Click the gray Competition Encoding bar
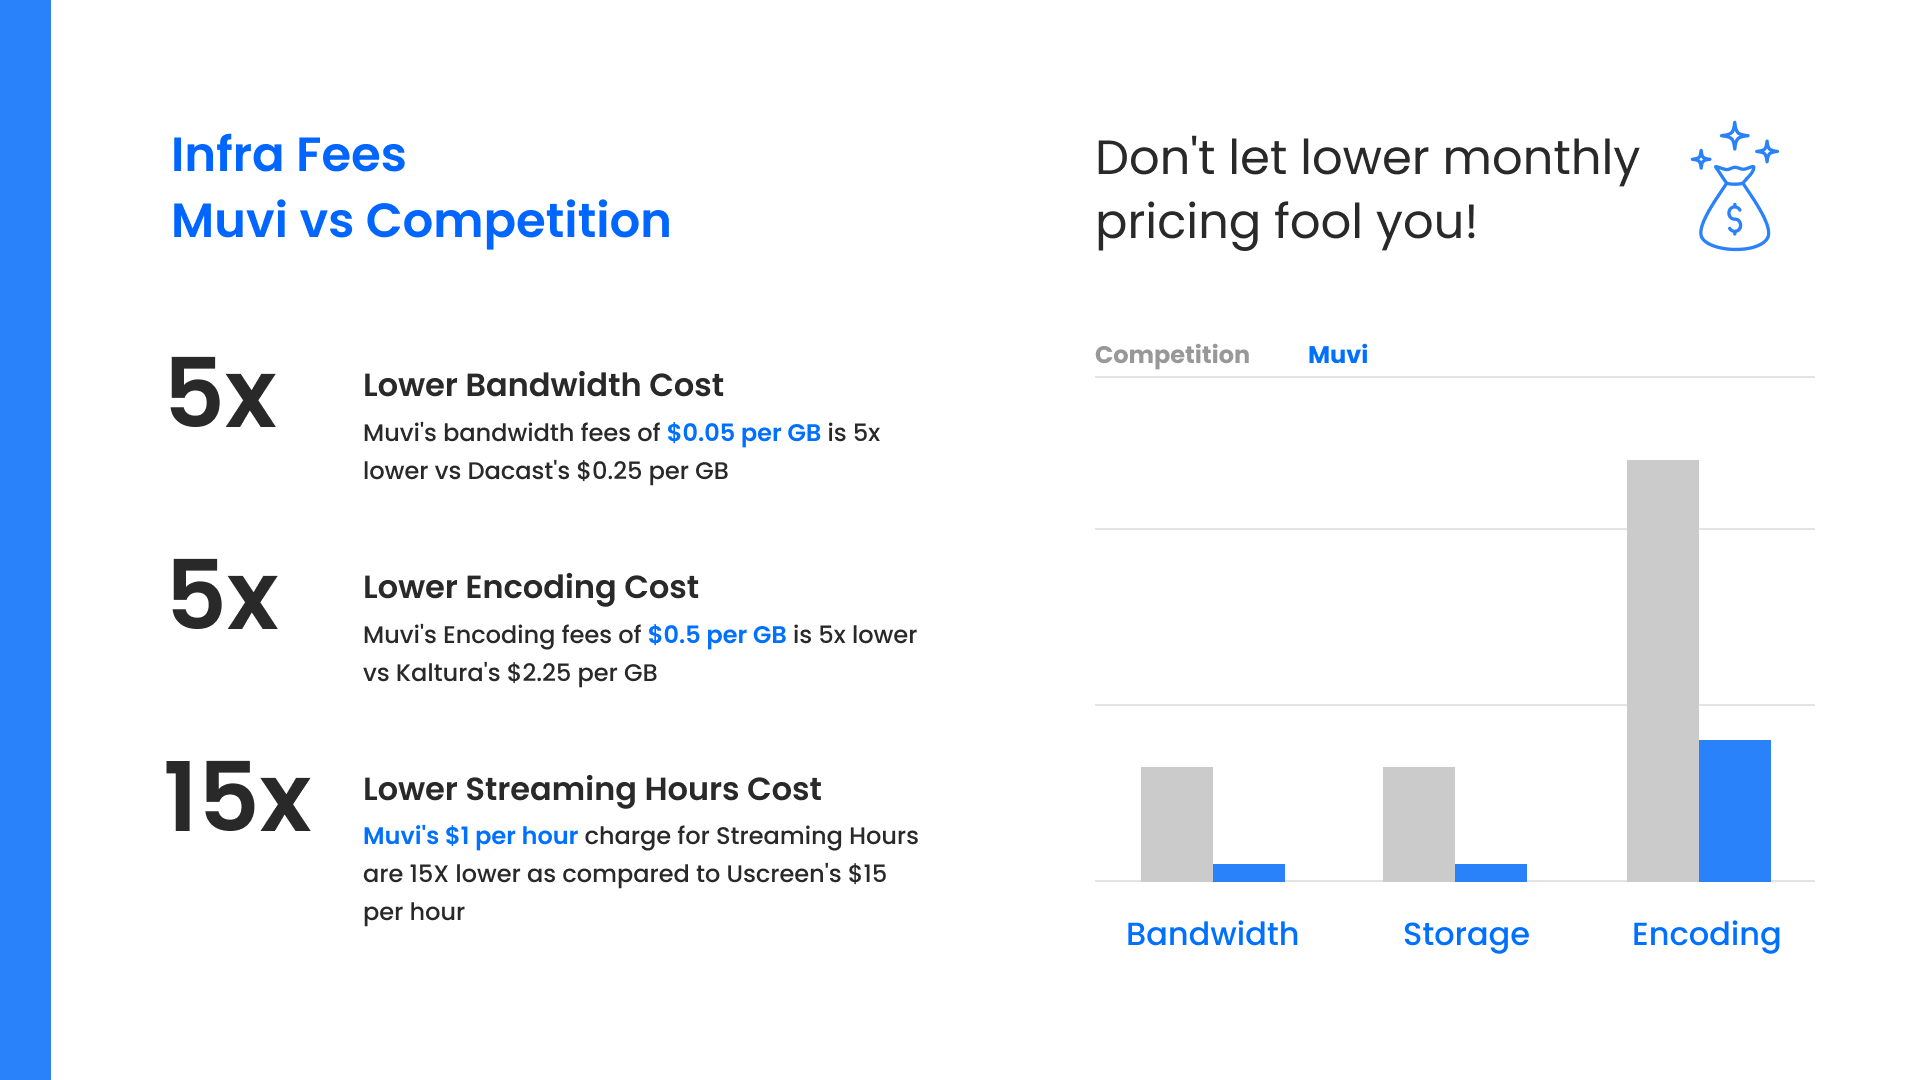The image size is (1920, 1080). tap(1662, 670)
